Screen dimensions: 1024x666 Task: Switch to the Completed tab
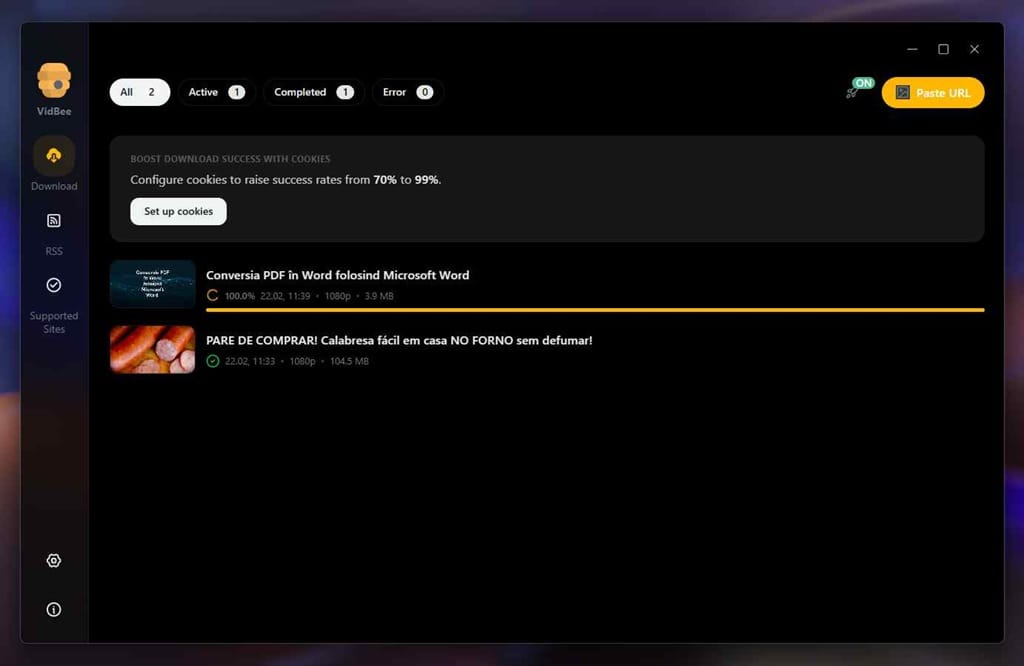(x=313, y=92)
